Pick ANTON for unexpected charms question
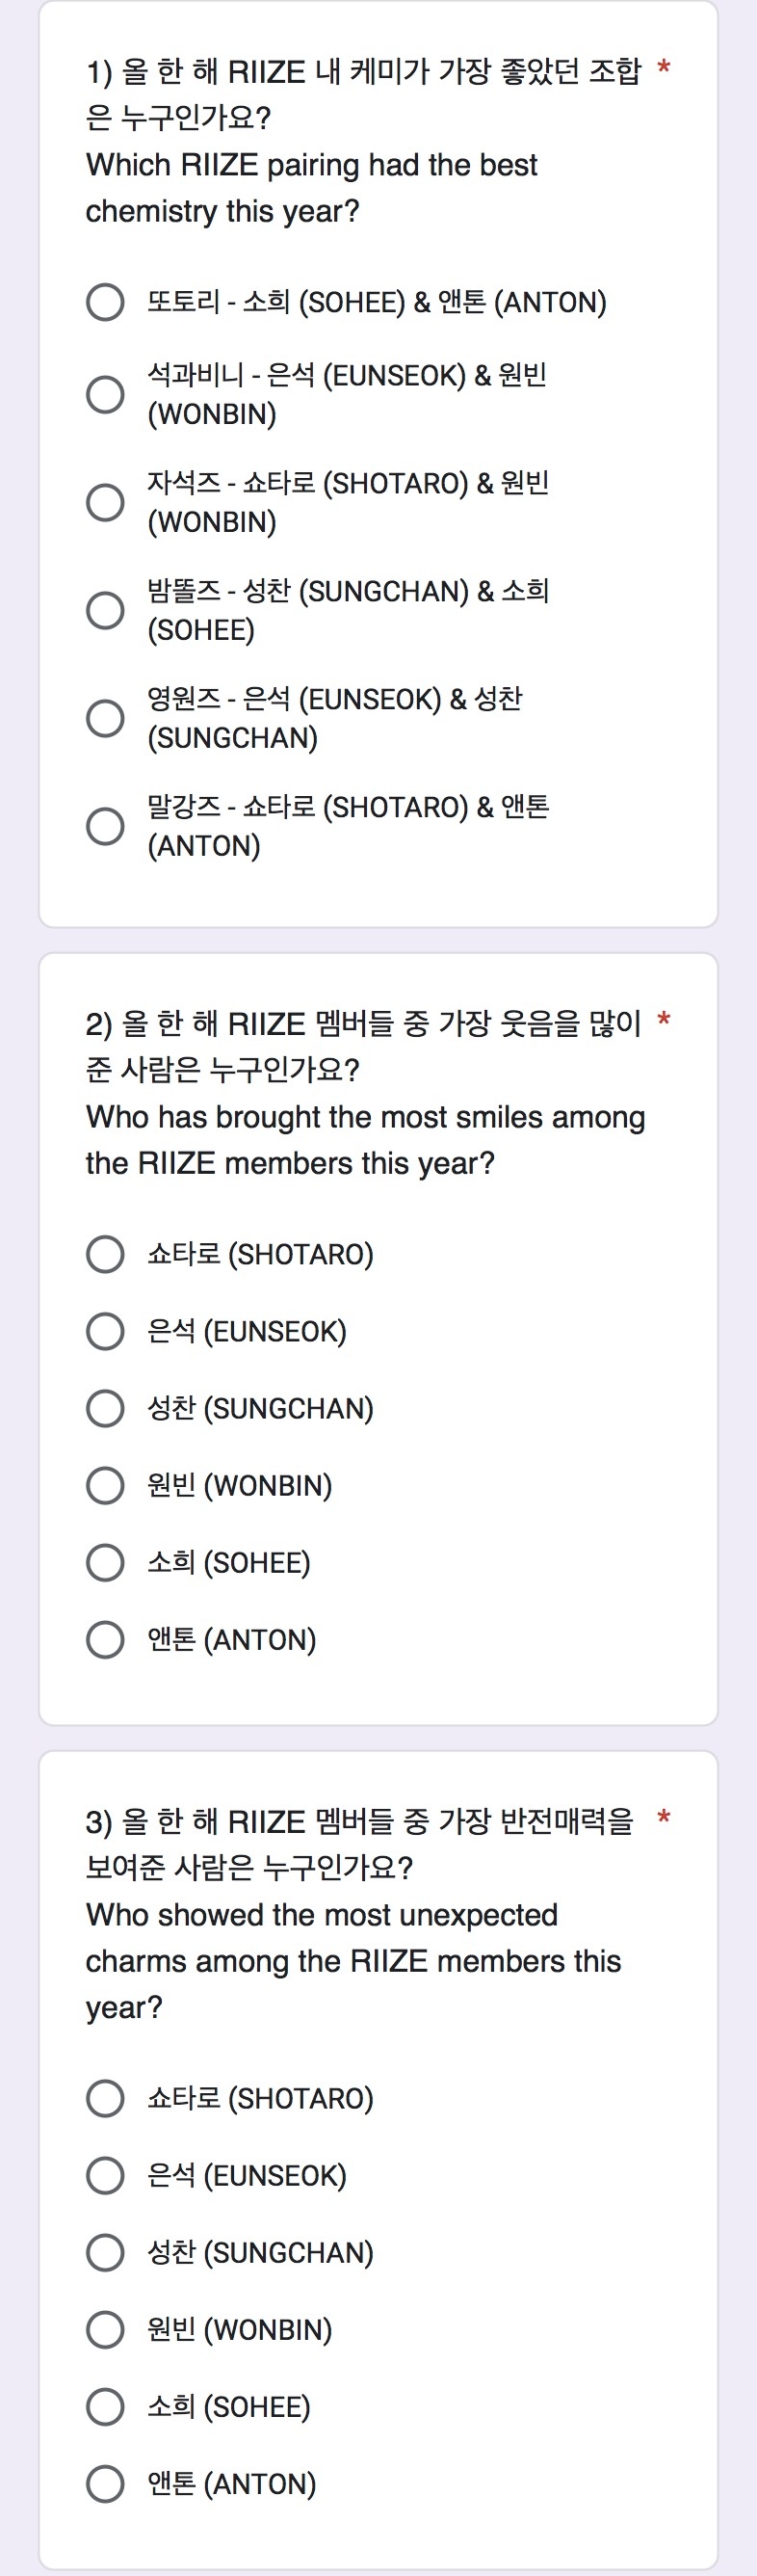This screenshot has width=757, height=2576. coord(105,2483)
